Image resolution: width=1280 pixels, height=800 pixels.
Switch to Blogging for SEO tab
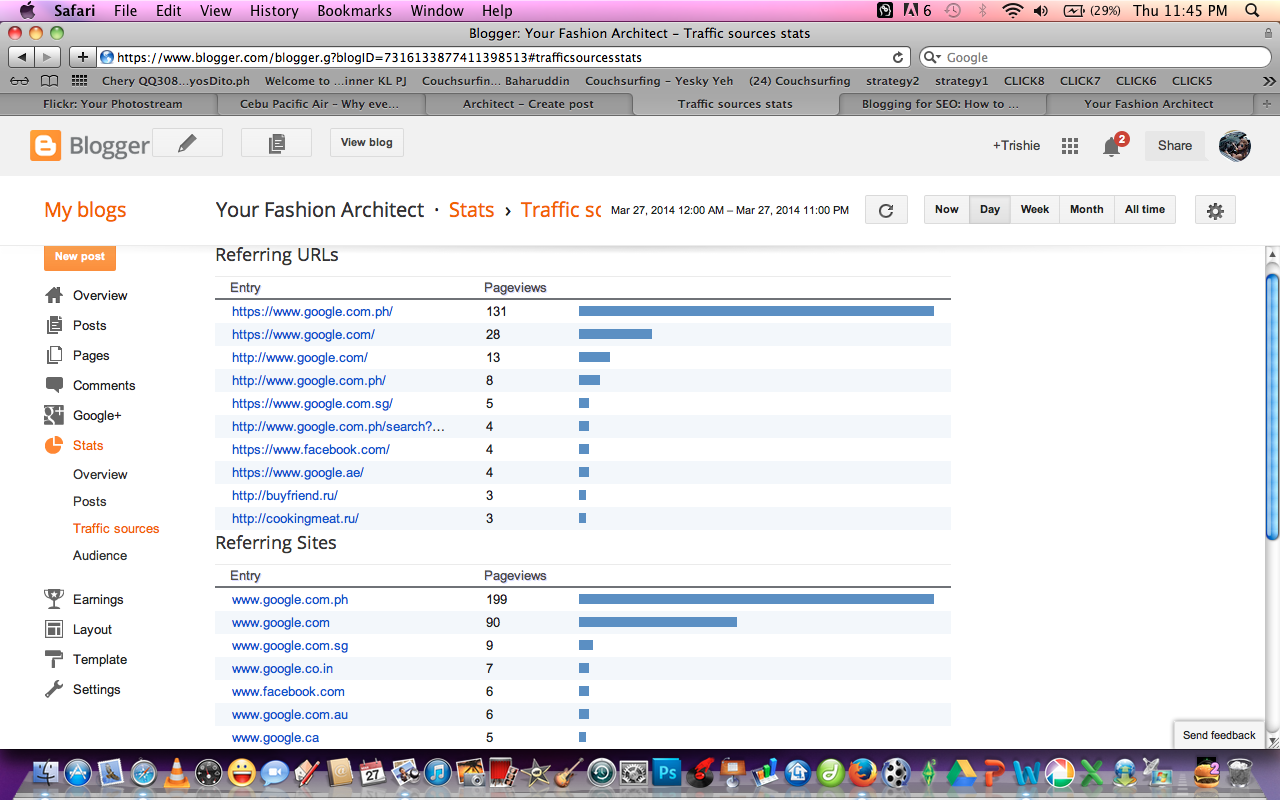[x=940, y=104]
